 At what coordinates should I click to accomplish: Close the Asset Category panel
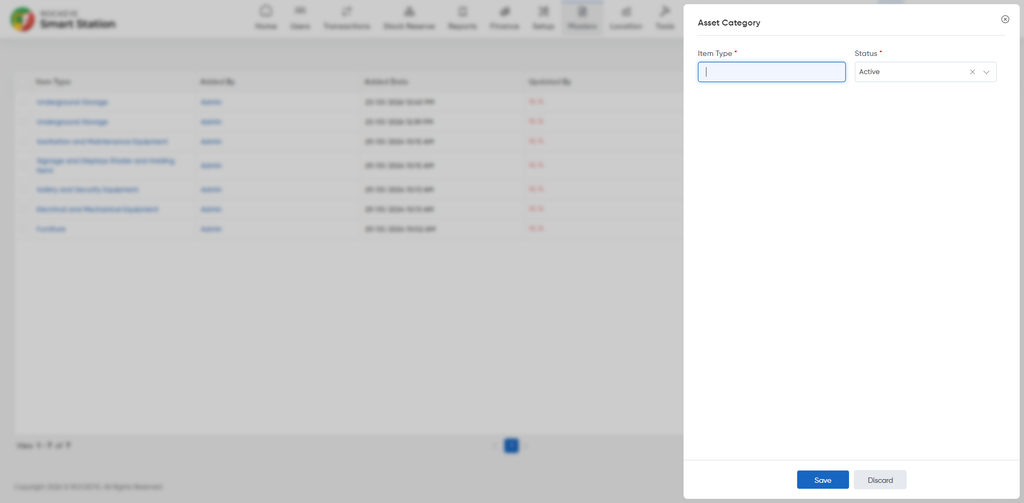[x=1005, y=19]
